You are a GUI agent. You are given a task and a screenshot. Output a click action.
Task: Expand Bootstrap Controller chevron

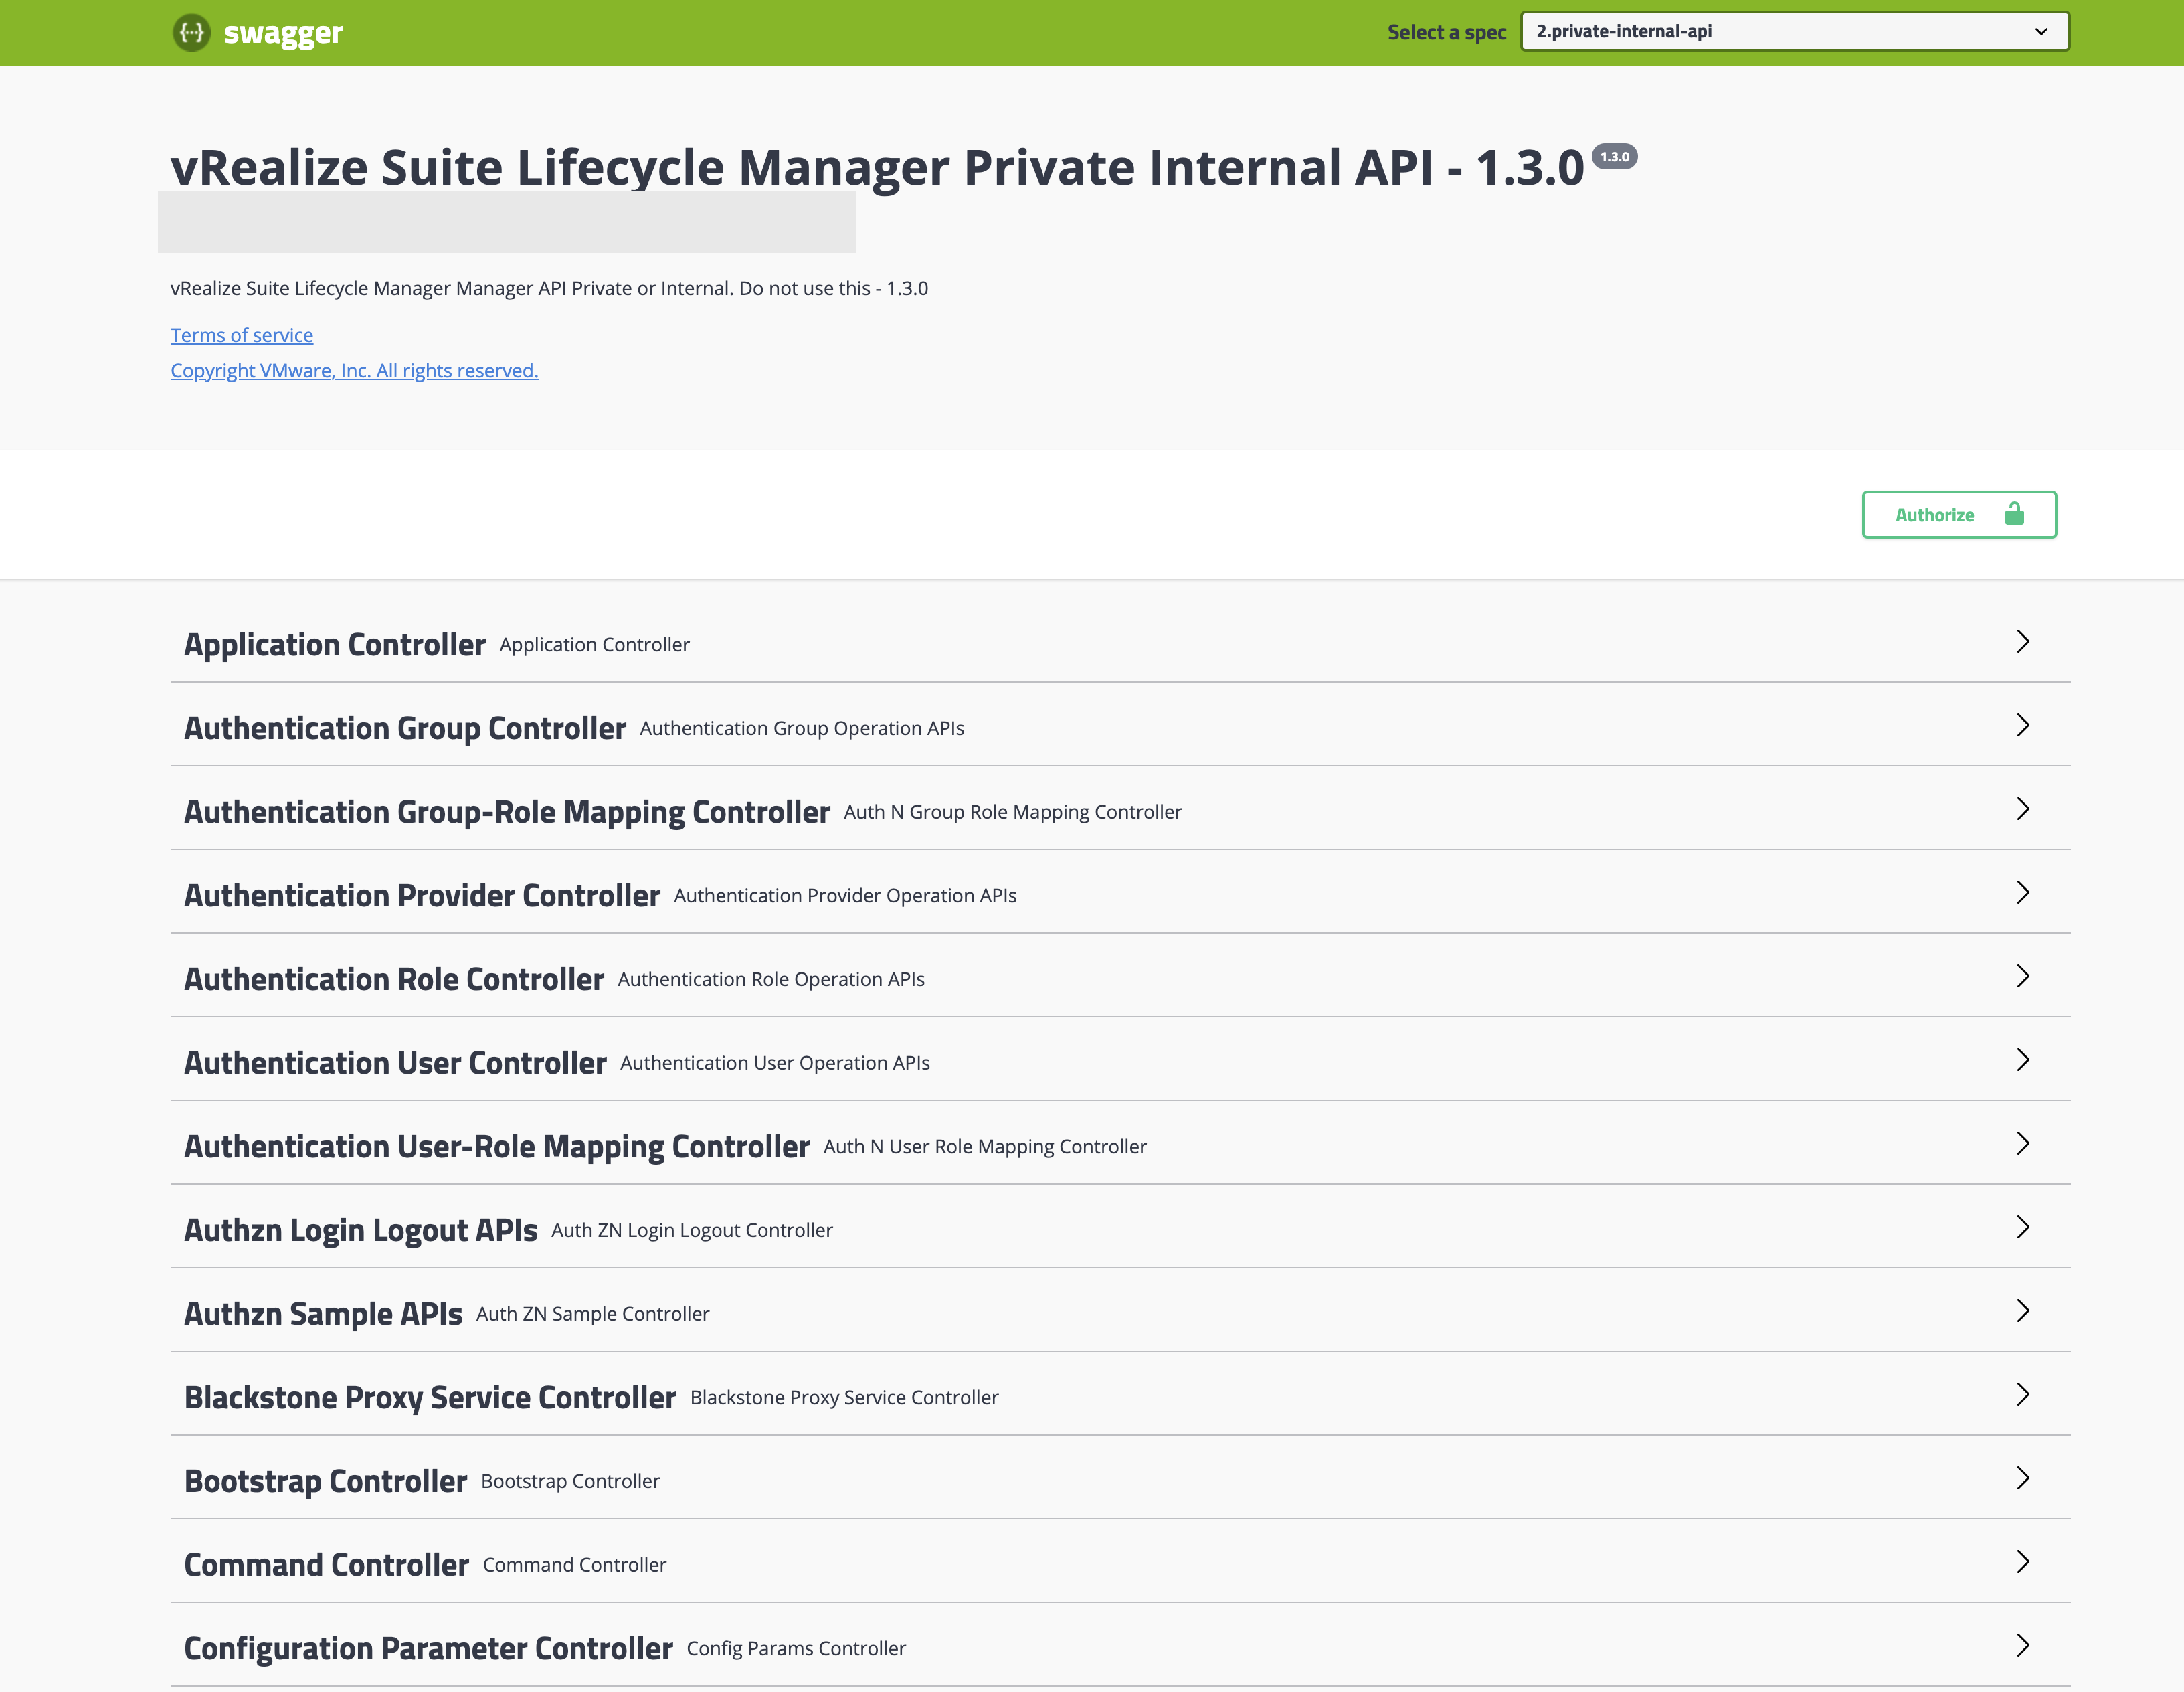[2022, 1478]
